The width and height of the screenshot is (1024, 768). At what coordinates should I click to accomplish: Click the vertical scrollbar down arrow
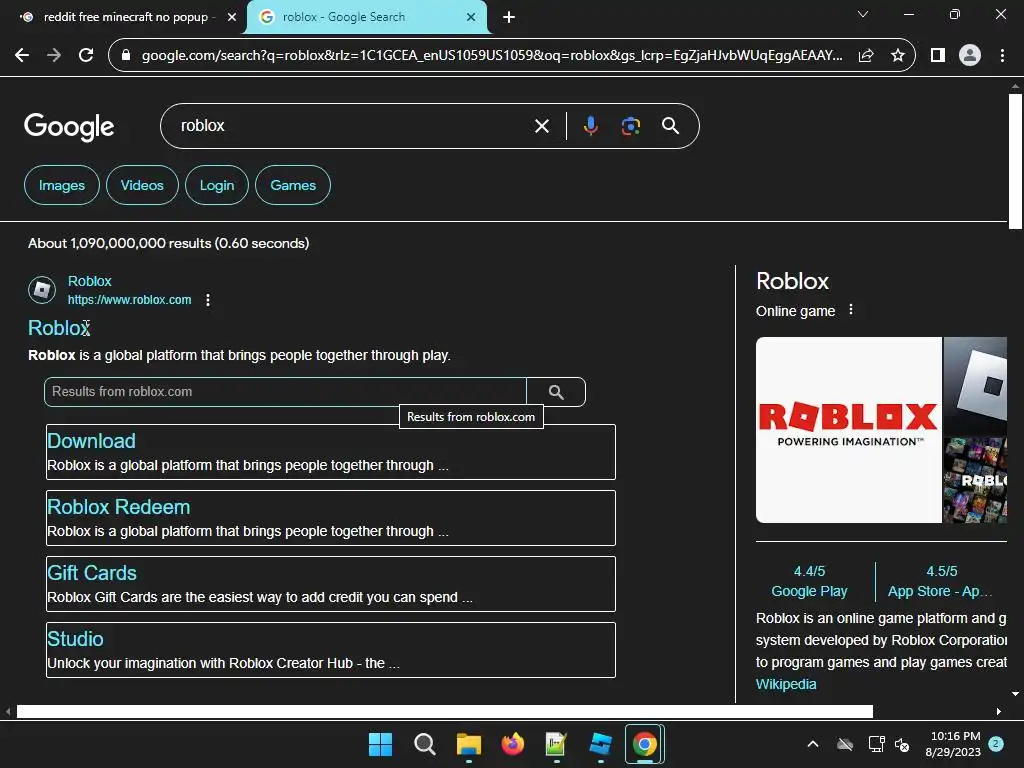click(x=1015, y=694)
